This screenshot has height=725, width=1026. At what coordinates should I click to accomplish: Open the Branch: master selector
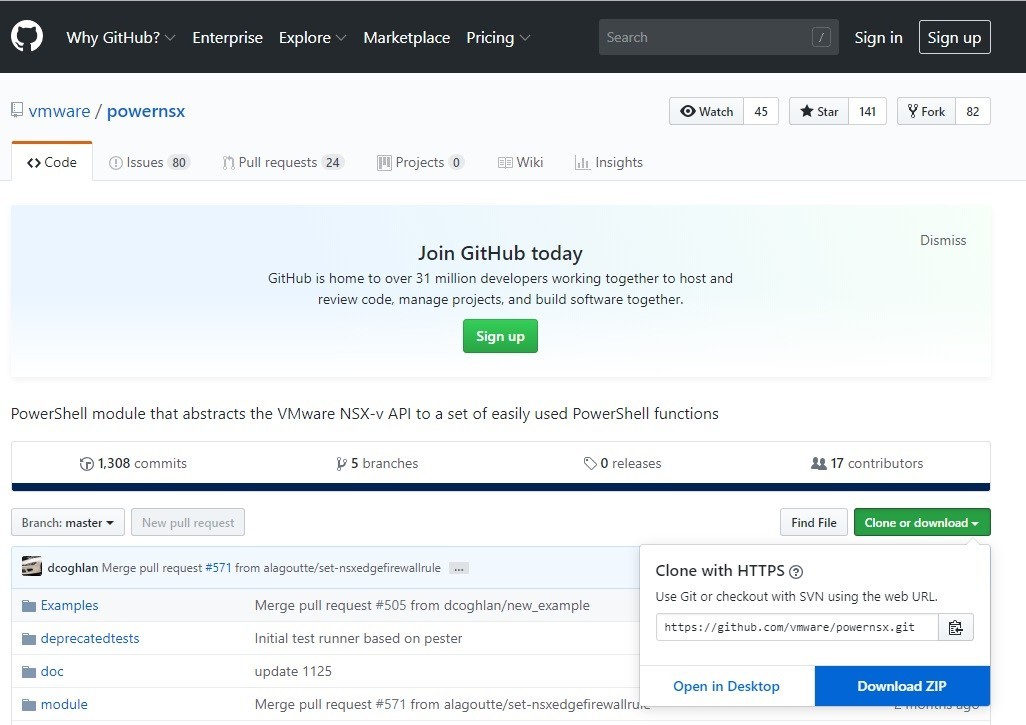click(x=68, y=523)
